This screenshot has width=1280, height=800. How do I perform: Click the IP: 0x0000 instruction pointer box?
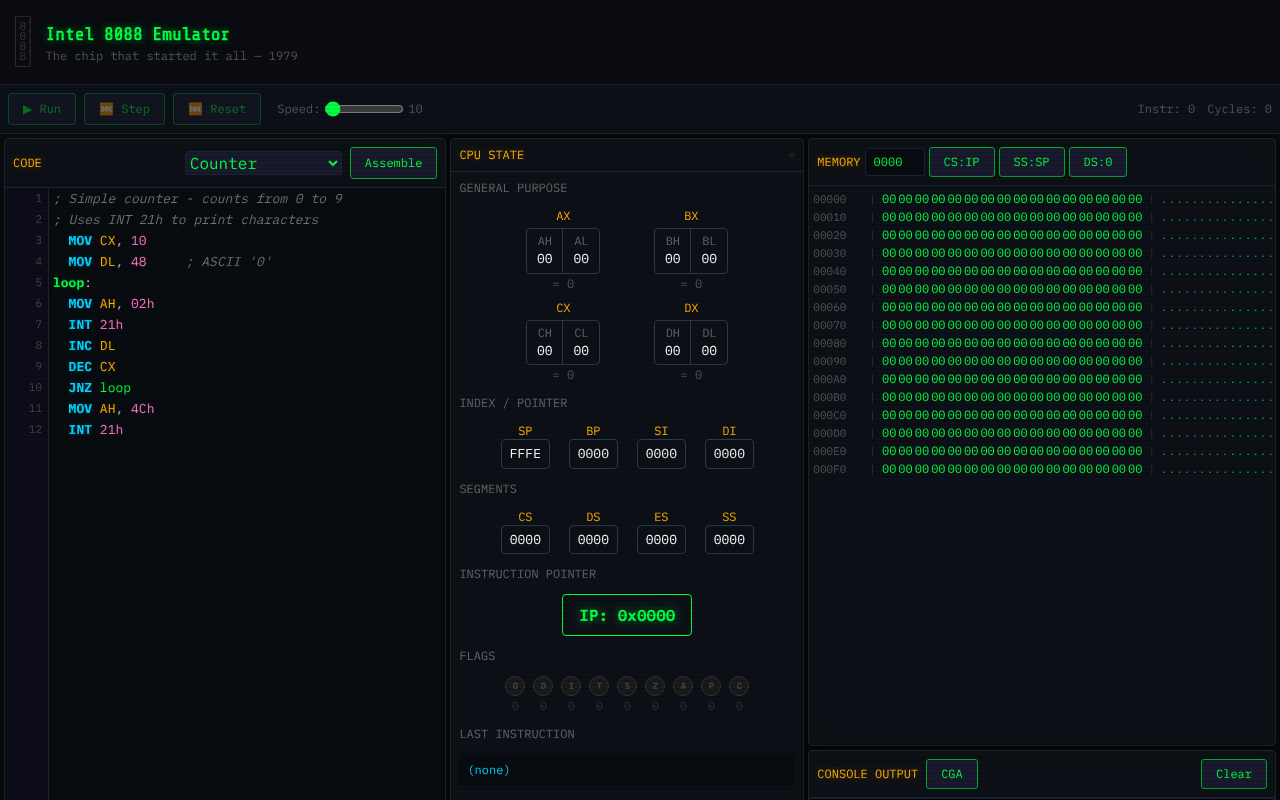point(627,615)
